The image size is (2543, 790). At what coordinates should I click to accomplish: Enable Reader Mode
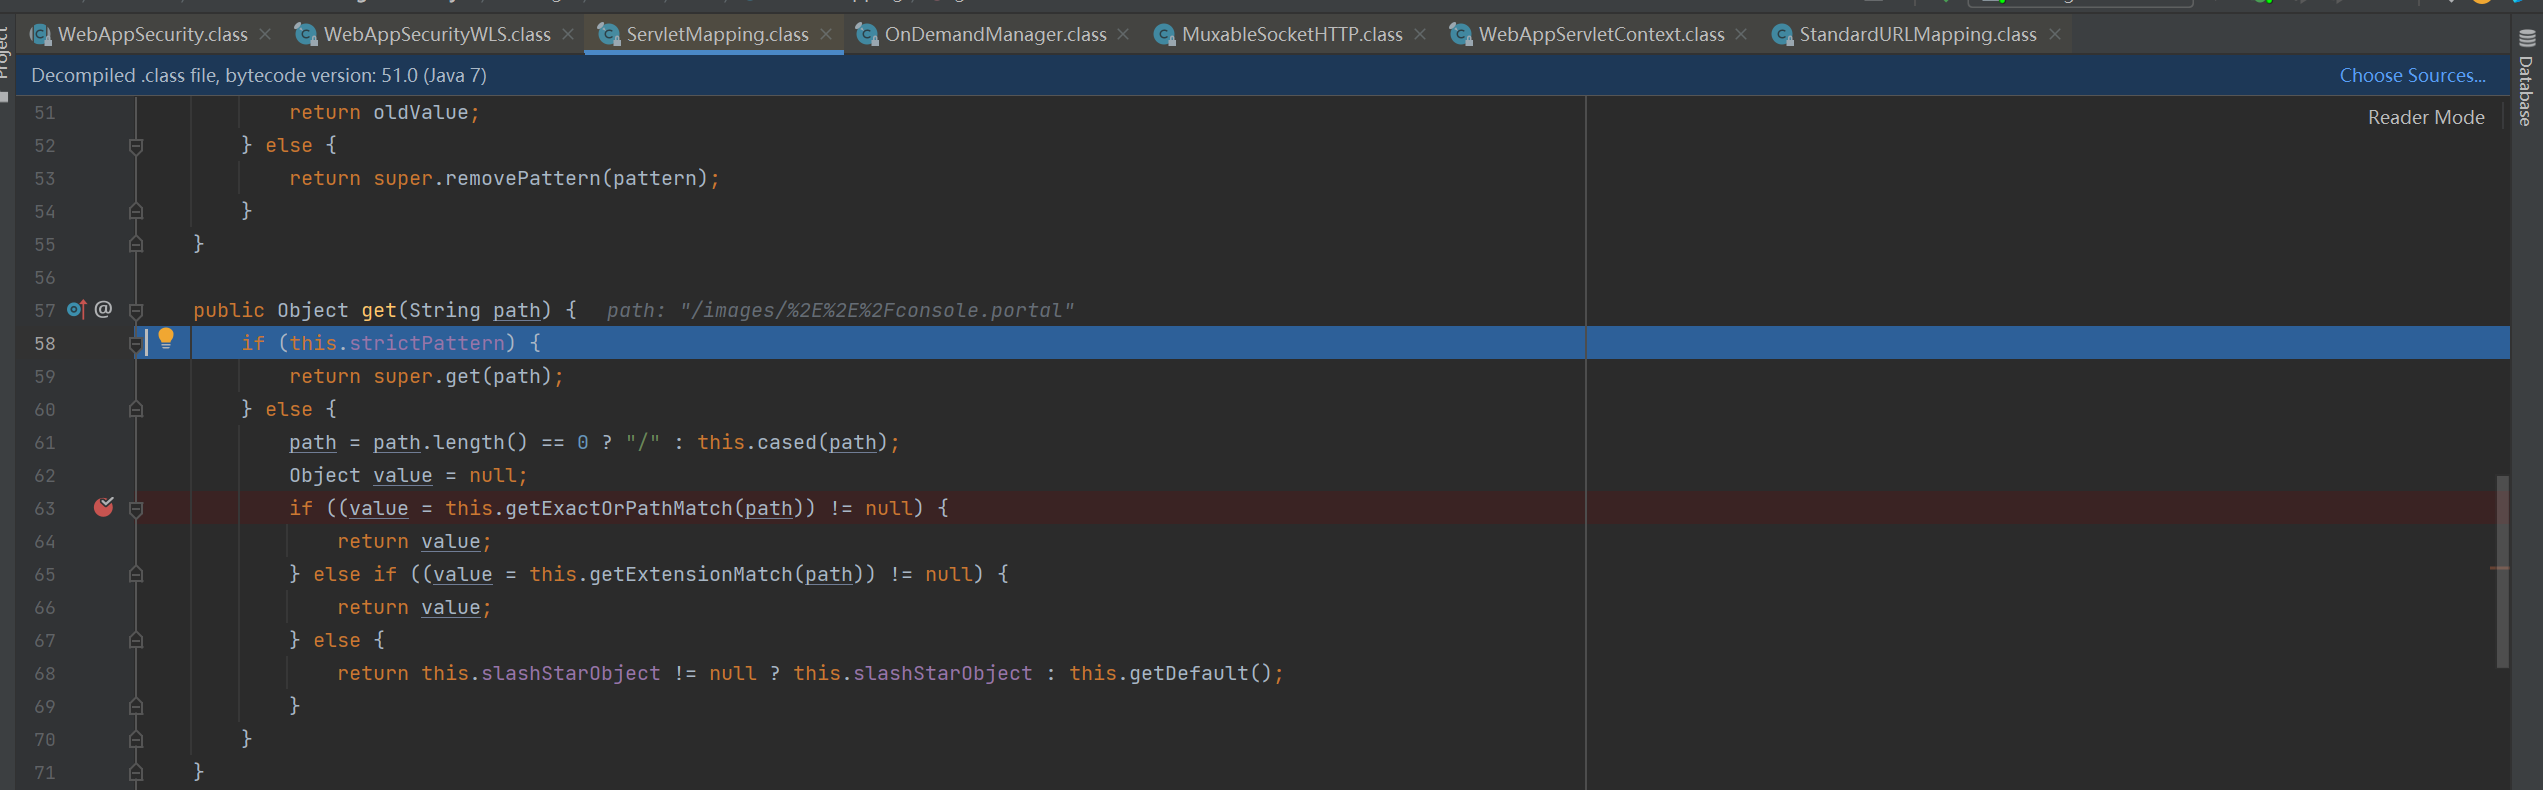pyautogui.click(x=2426, y=117)
